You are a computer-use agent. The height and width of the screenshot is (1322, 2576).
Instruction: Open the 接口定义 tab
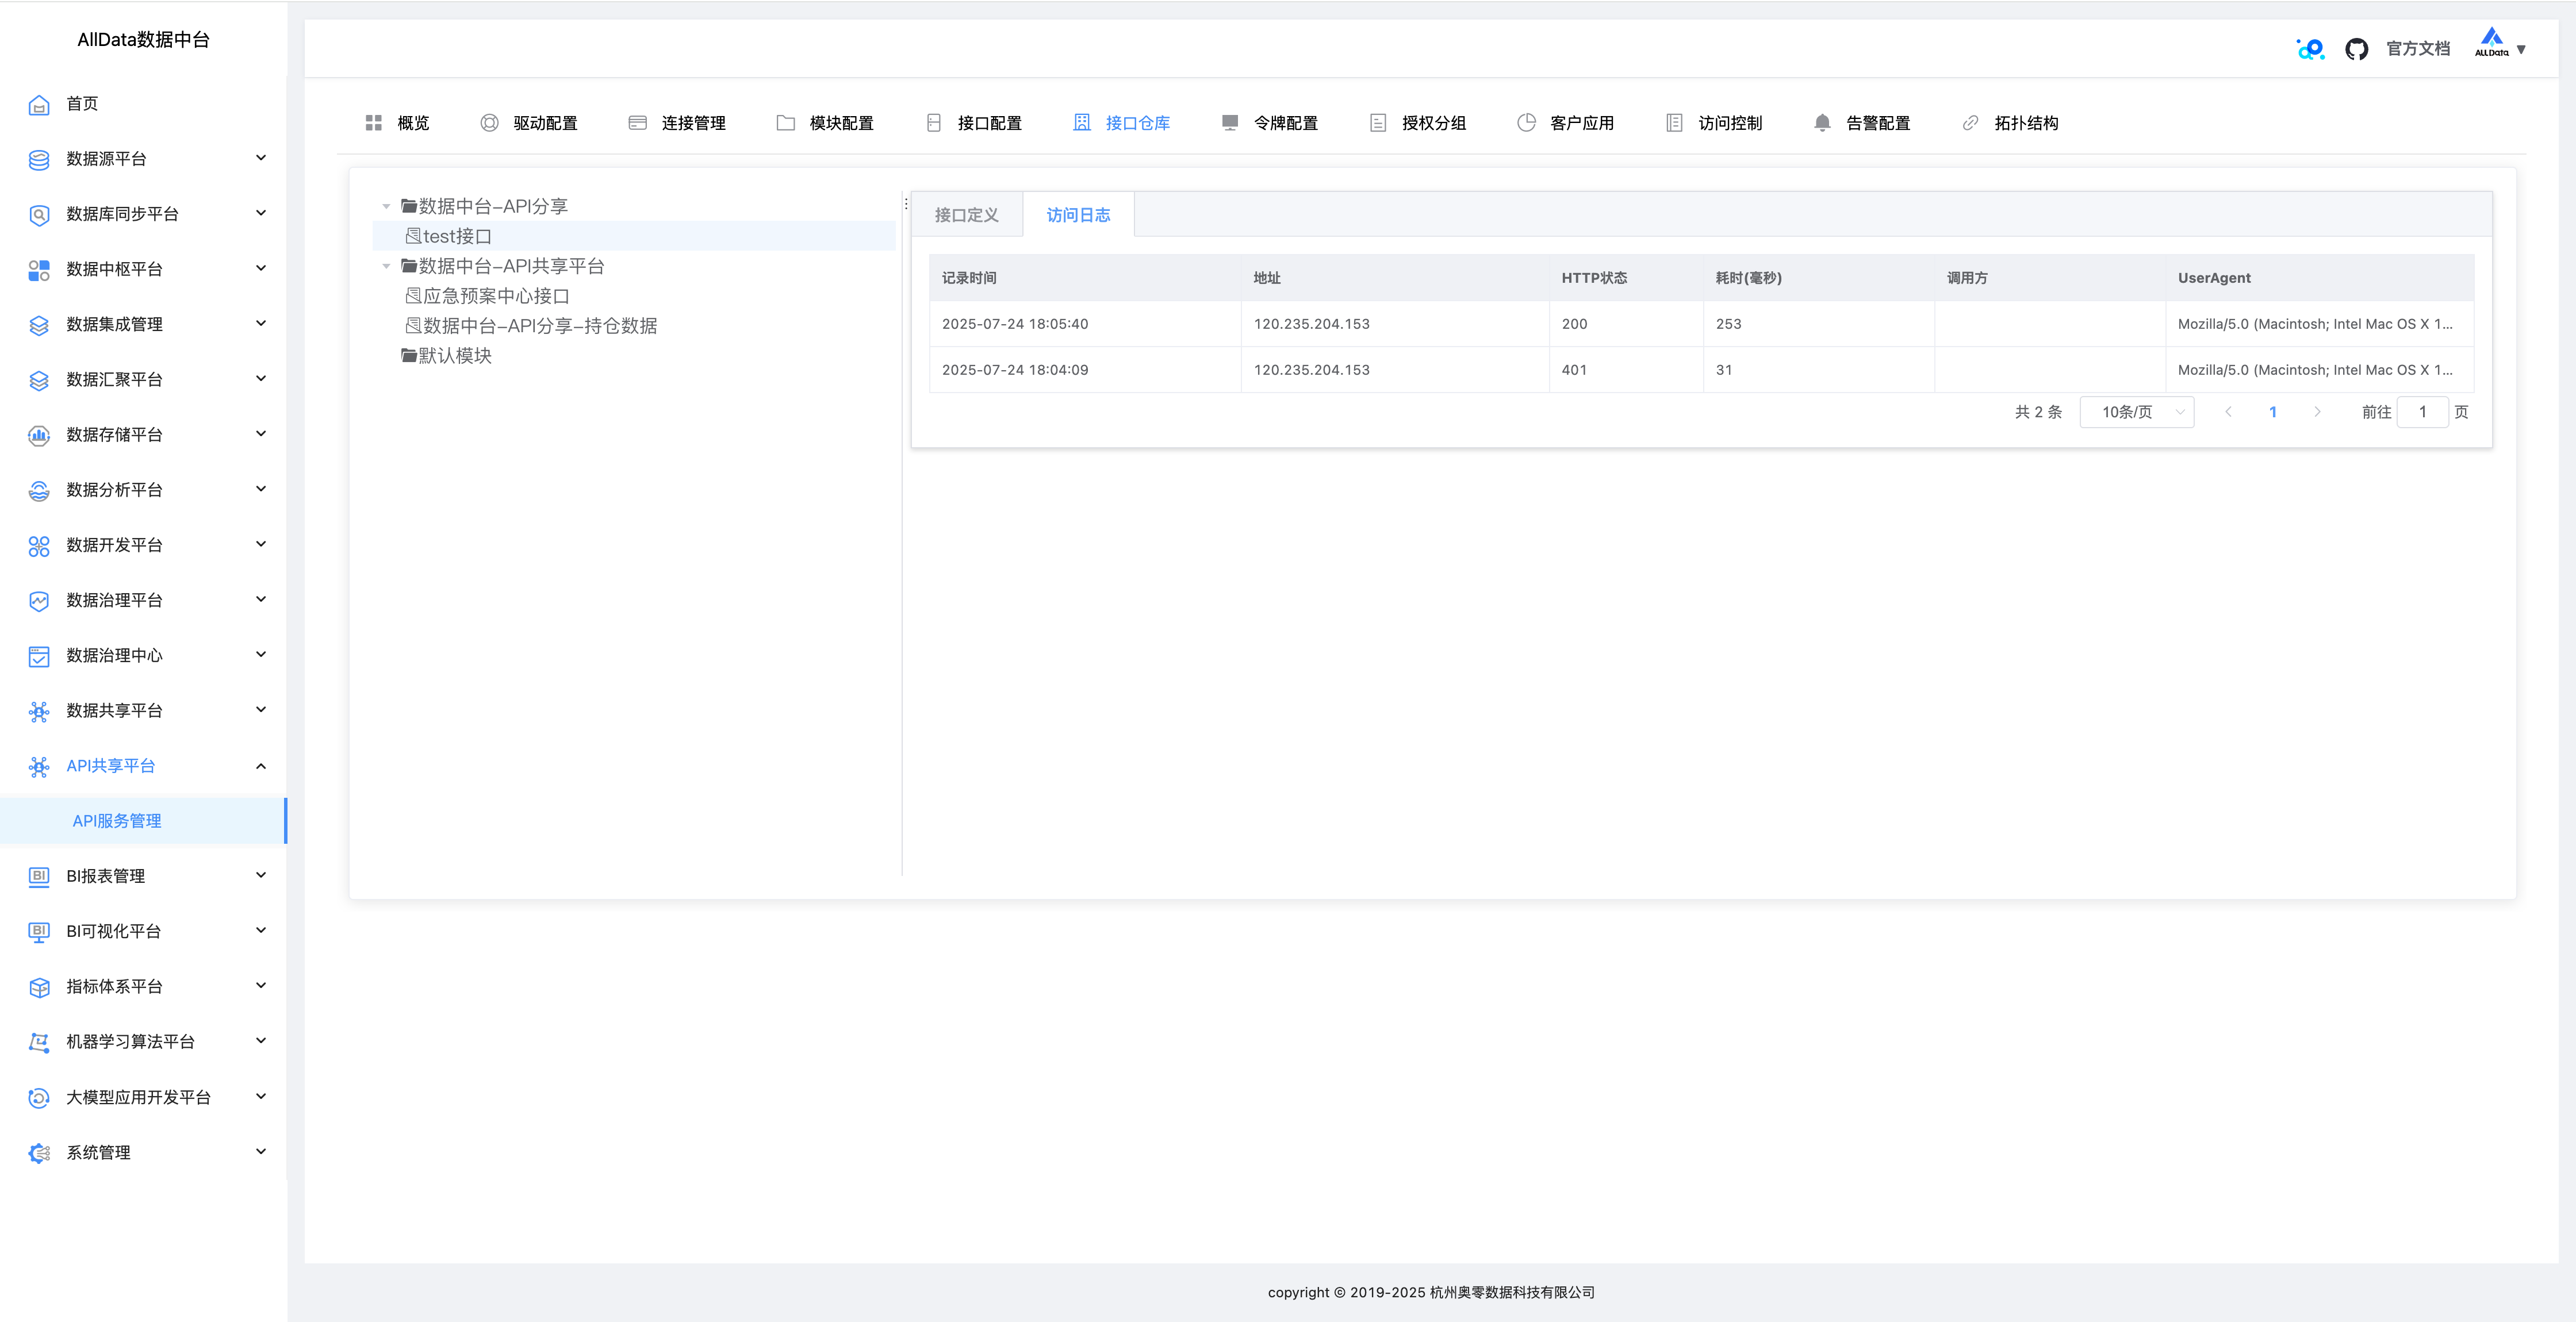click(966, 215)
